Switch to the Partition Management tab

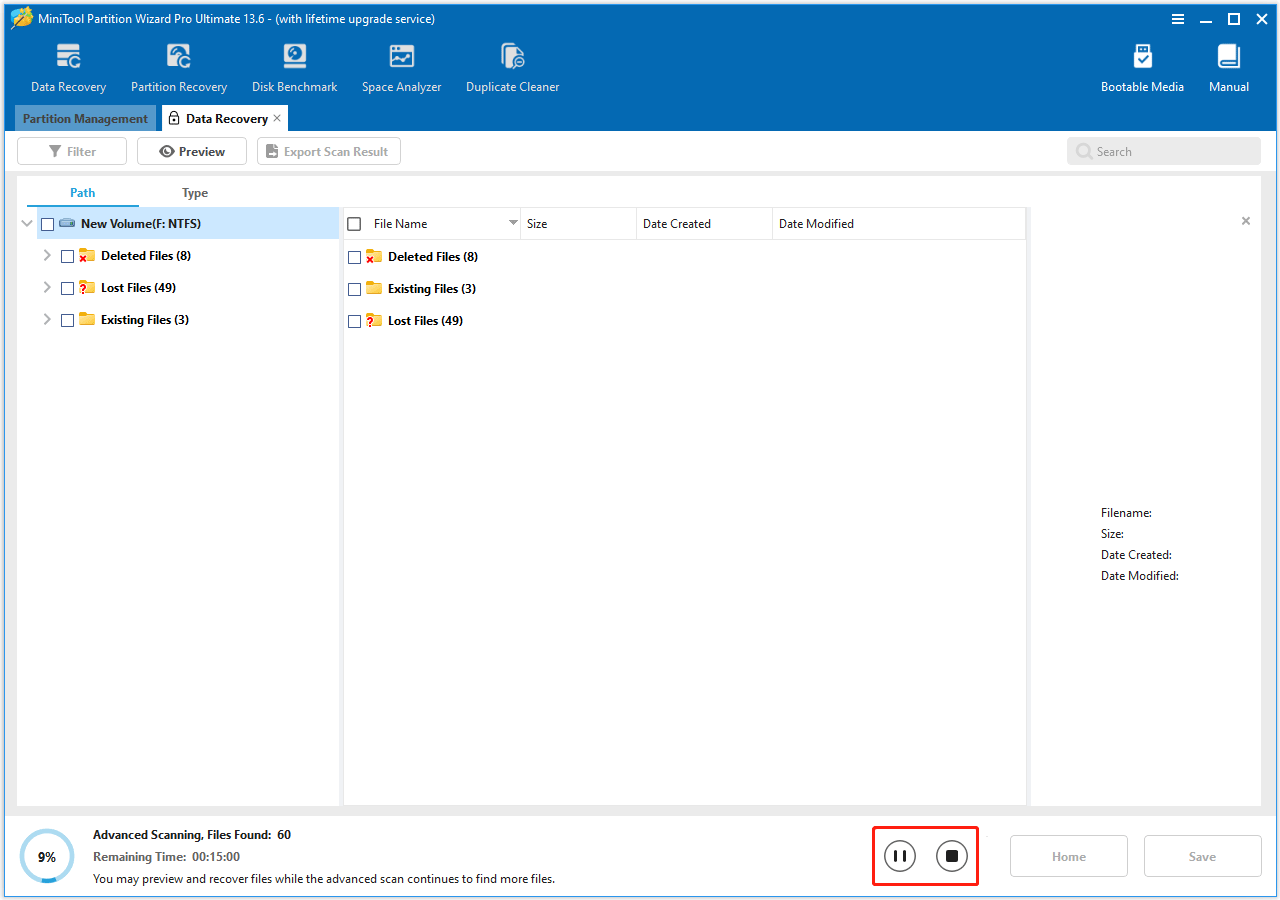[x=85, y=118]
